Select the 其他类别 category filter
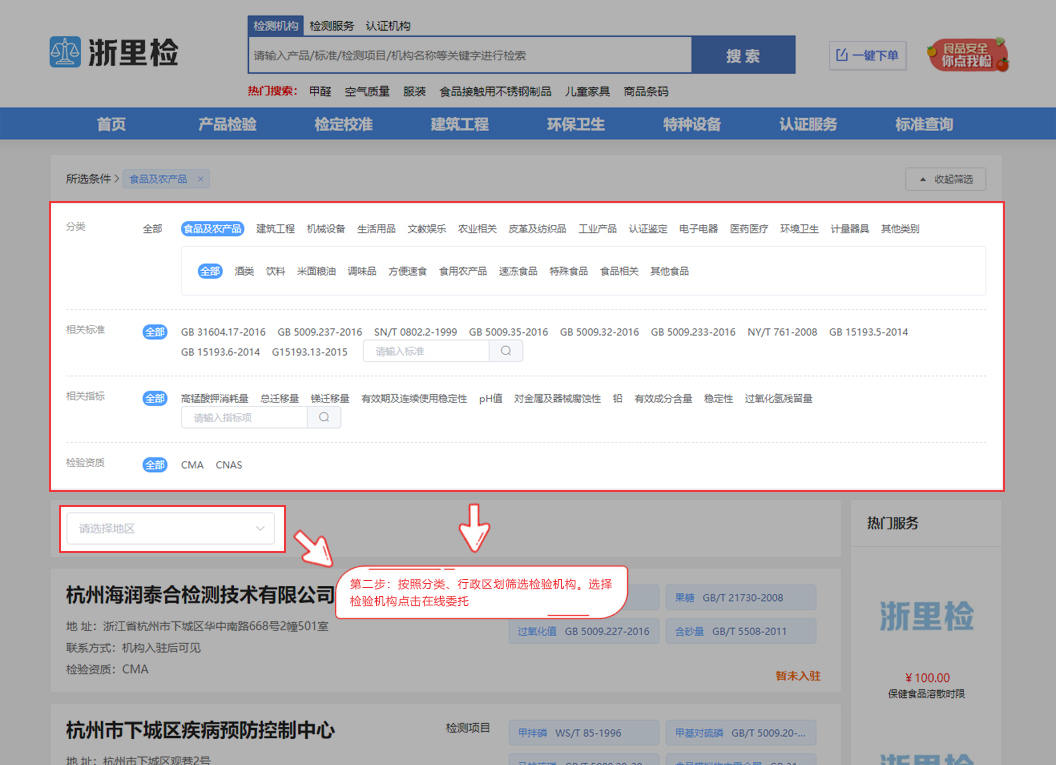The image size is (1056, 765). click(x=900, y=228)
